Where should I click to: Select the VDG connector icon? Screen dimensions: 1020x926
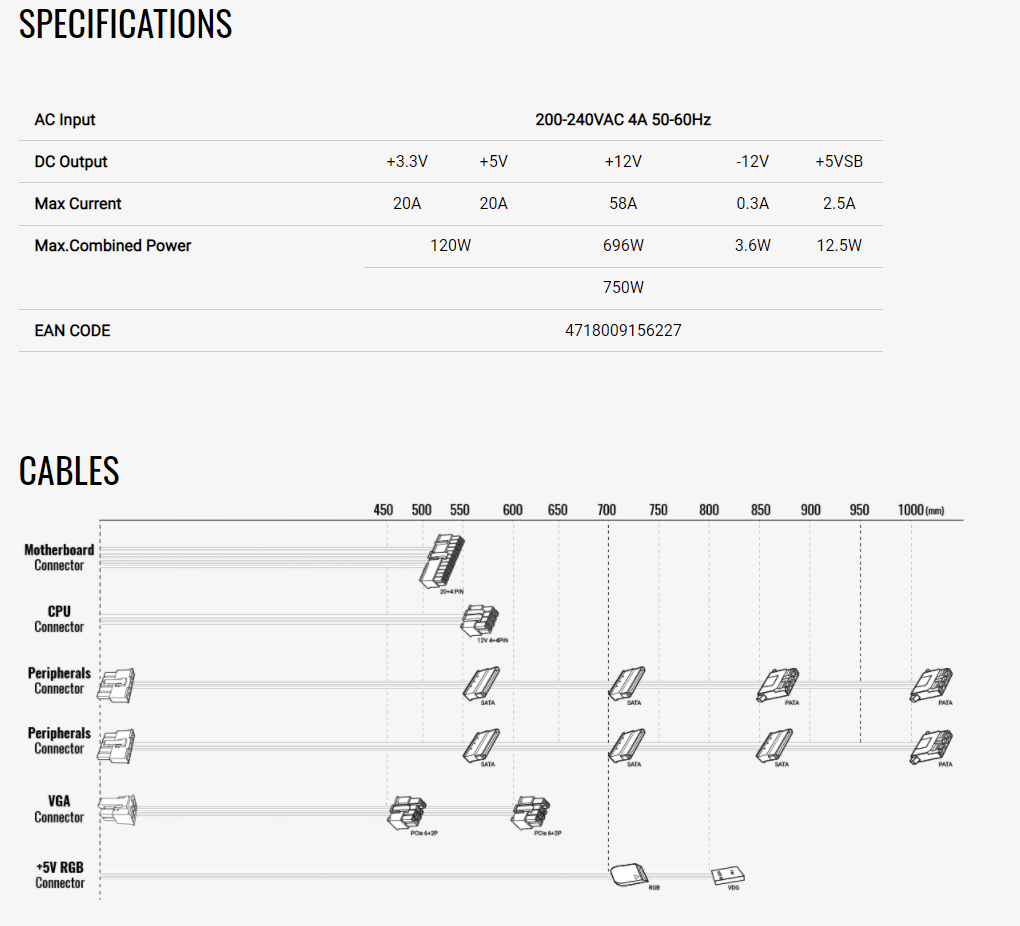pos(727,875)
